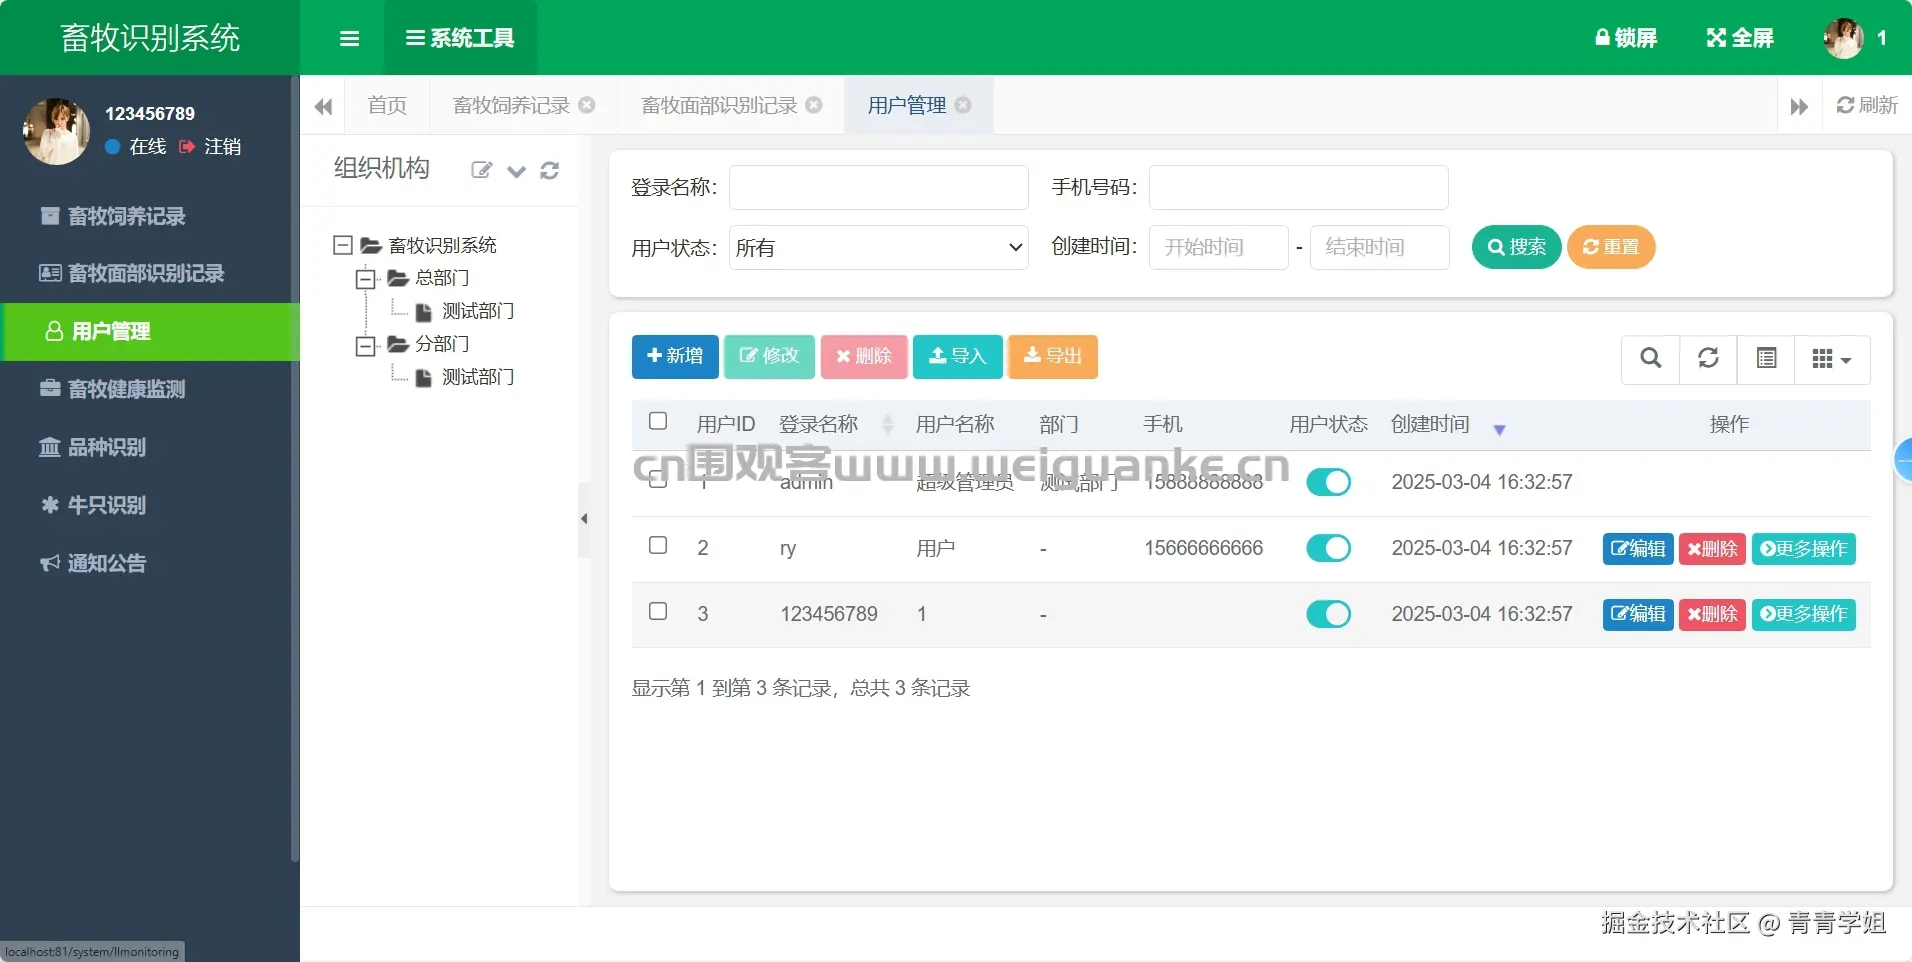The width and height of the screenshot is (1912, 962).
Task: Refresh the organization tree
Action: click(549, 171)
